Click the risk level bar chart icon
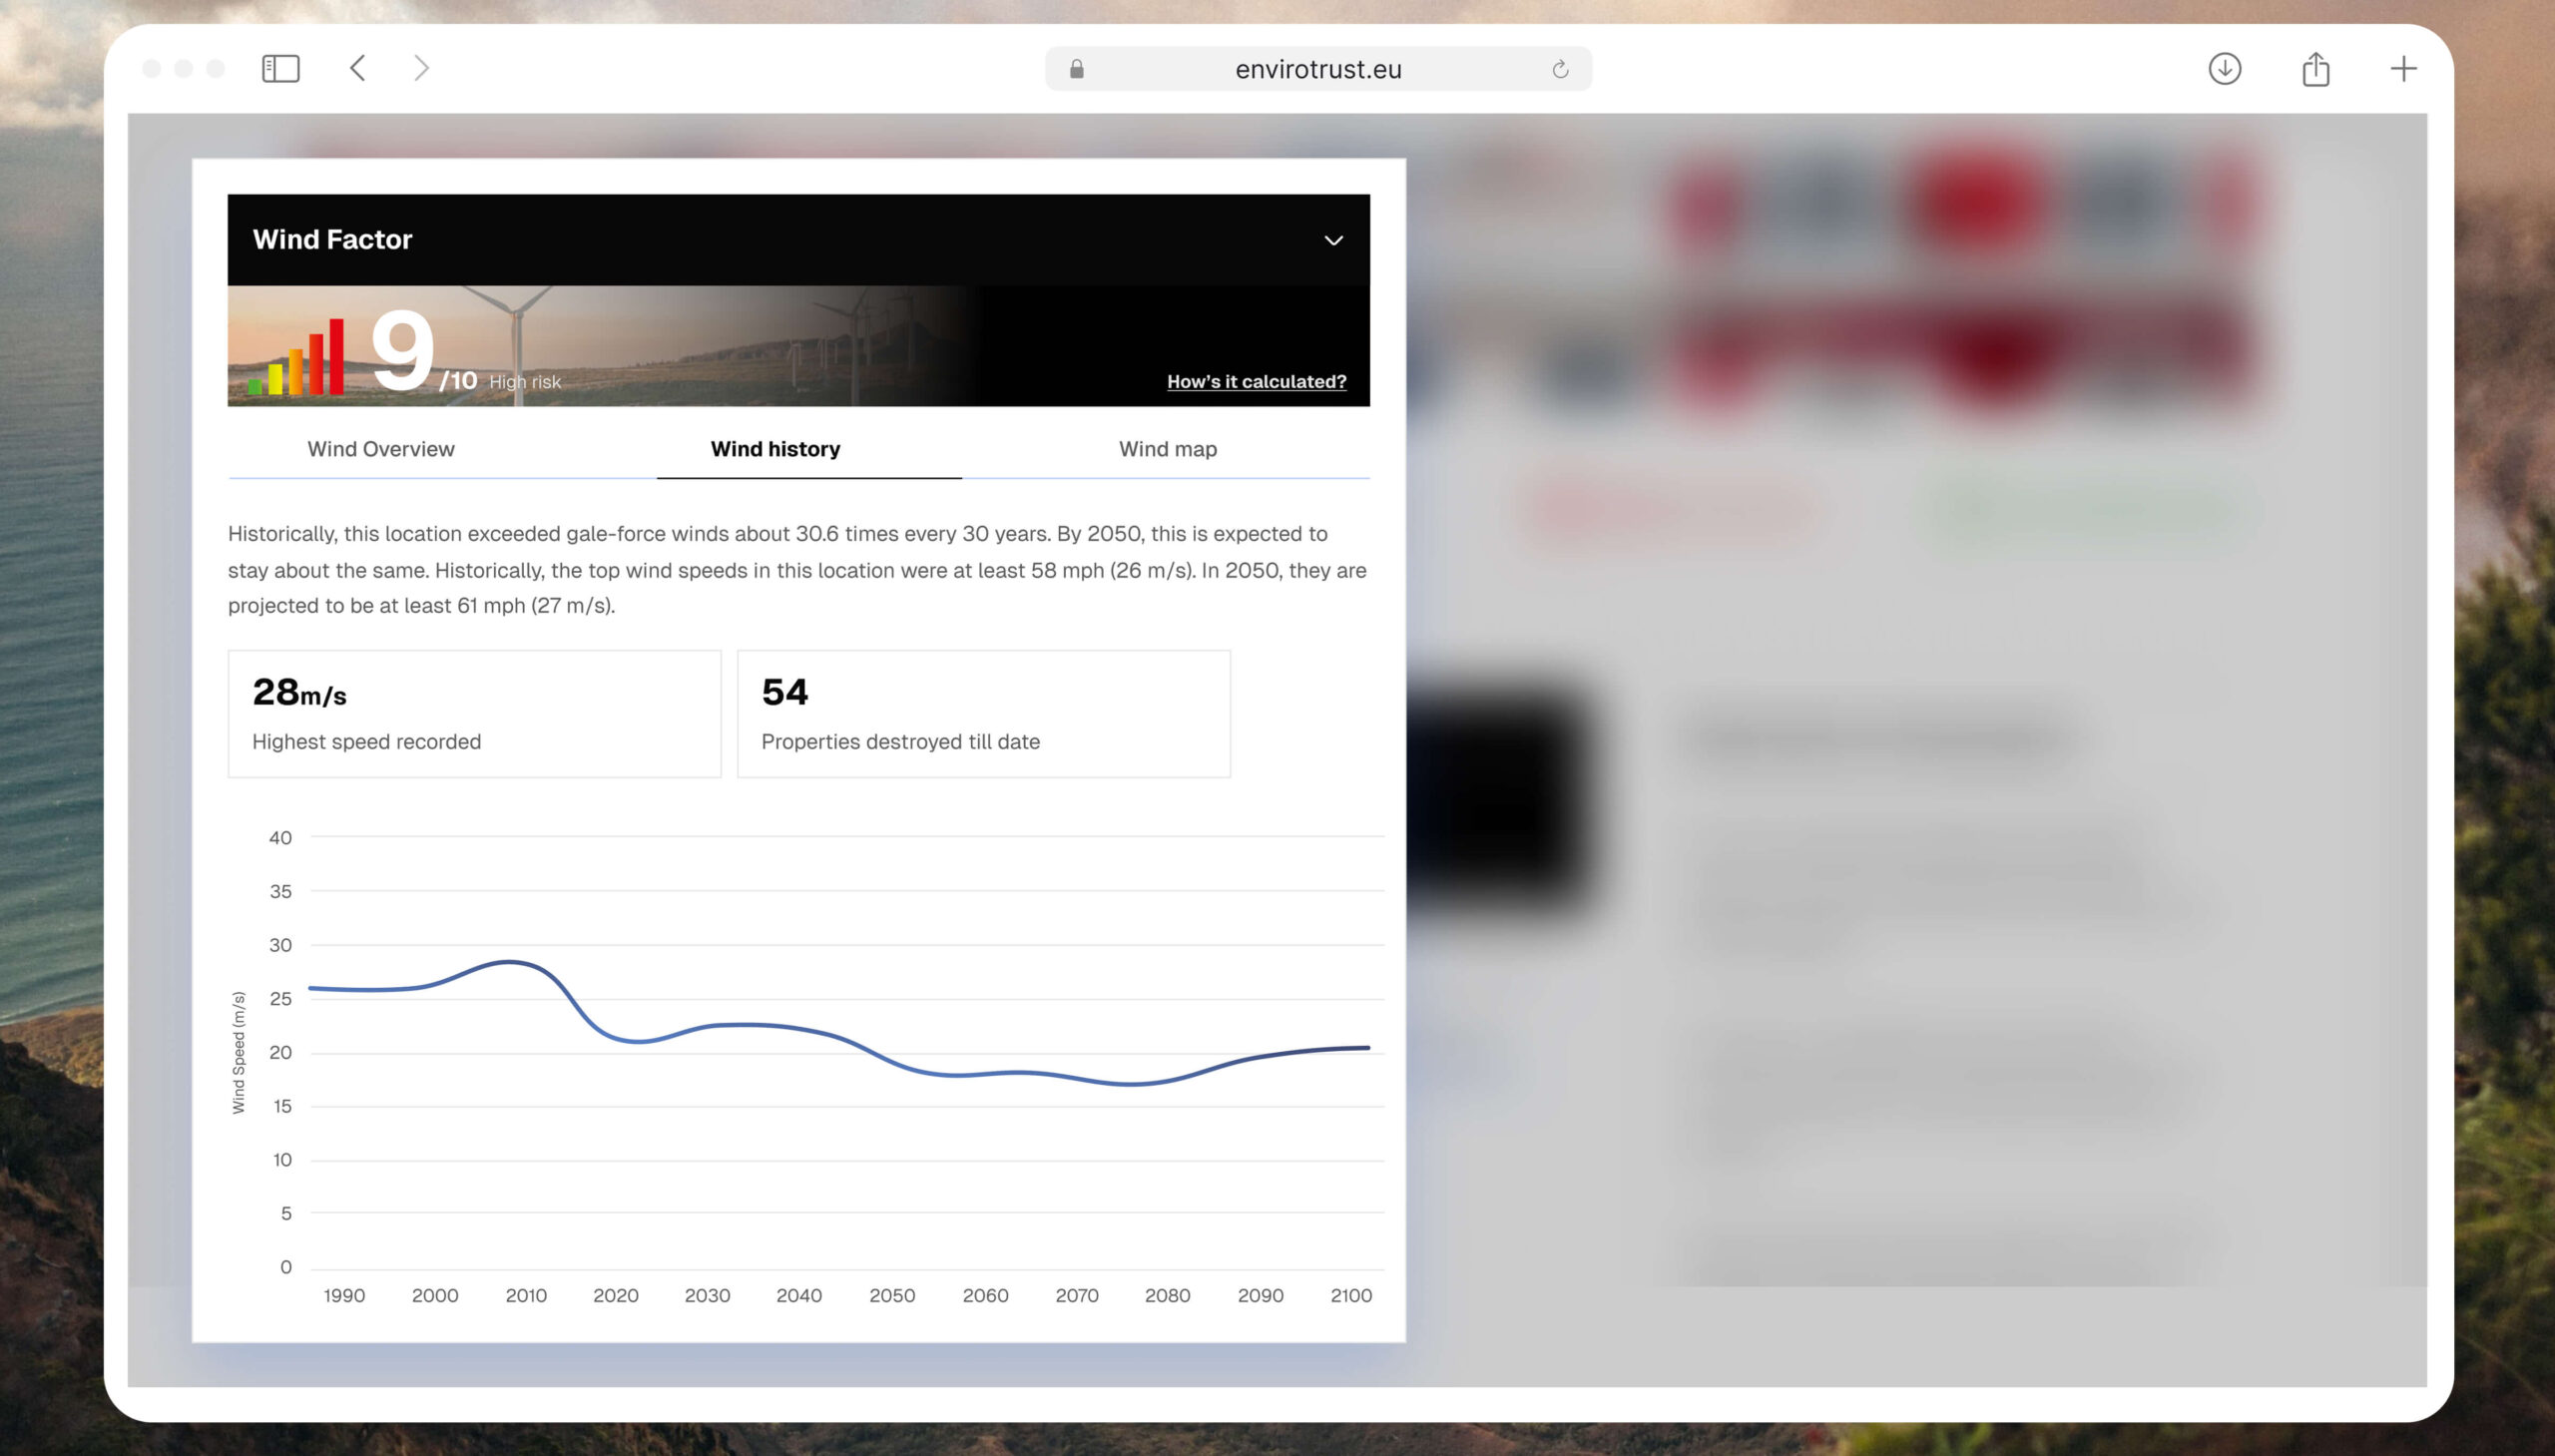The width and height of the screenshot is (2555, 1456). (x=296, y=358)
